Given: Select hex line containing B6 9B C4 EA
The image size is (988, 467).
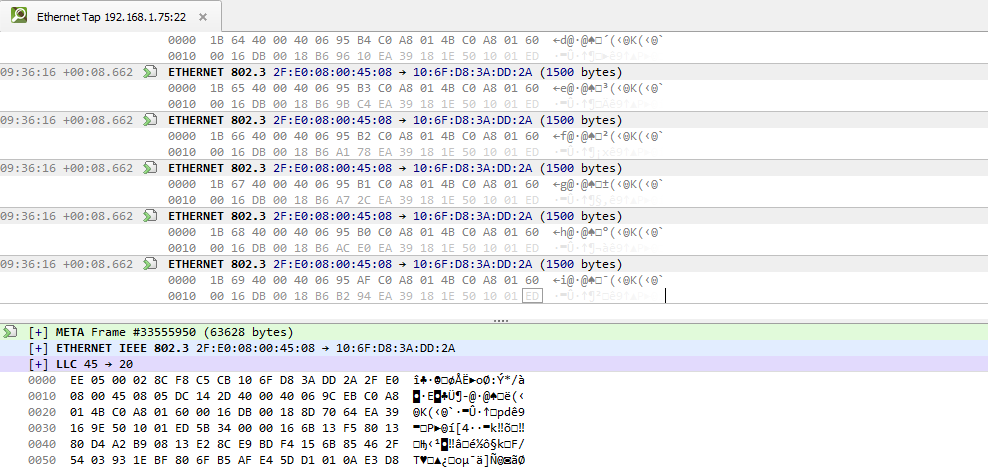Looking at the screenshot, I should 416,104.
